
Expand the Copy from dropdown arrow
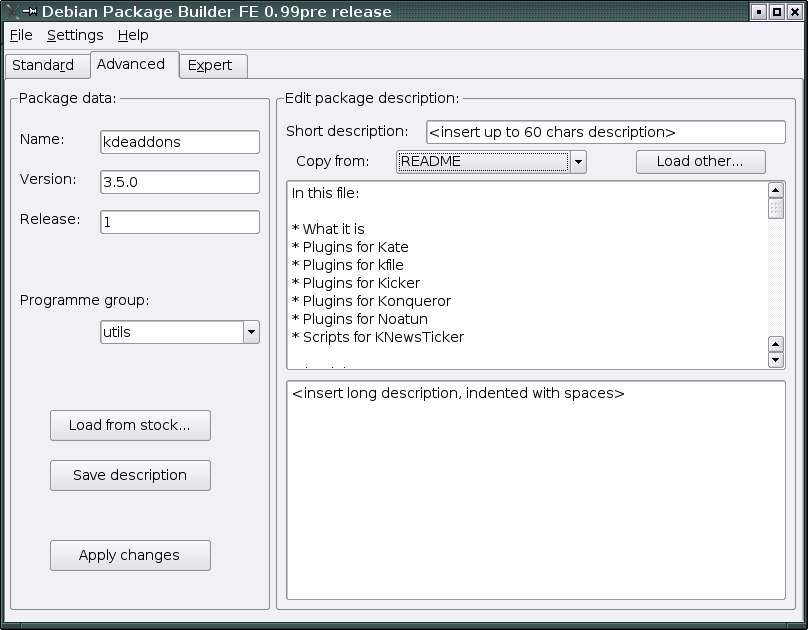pos(578,162)
